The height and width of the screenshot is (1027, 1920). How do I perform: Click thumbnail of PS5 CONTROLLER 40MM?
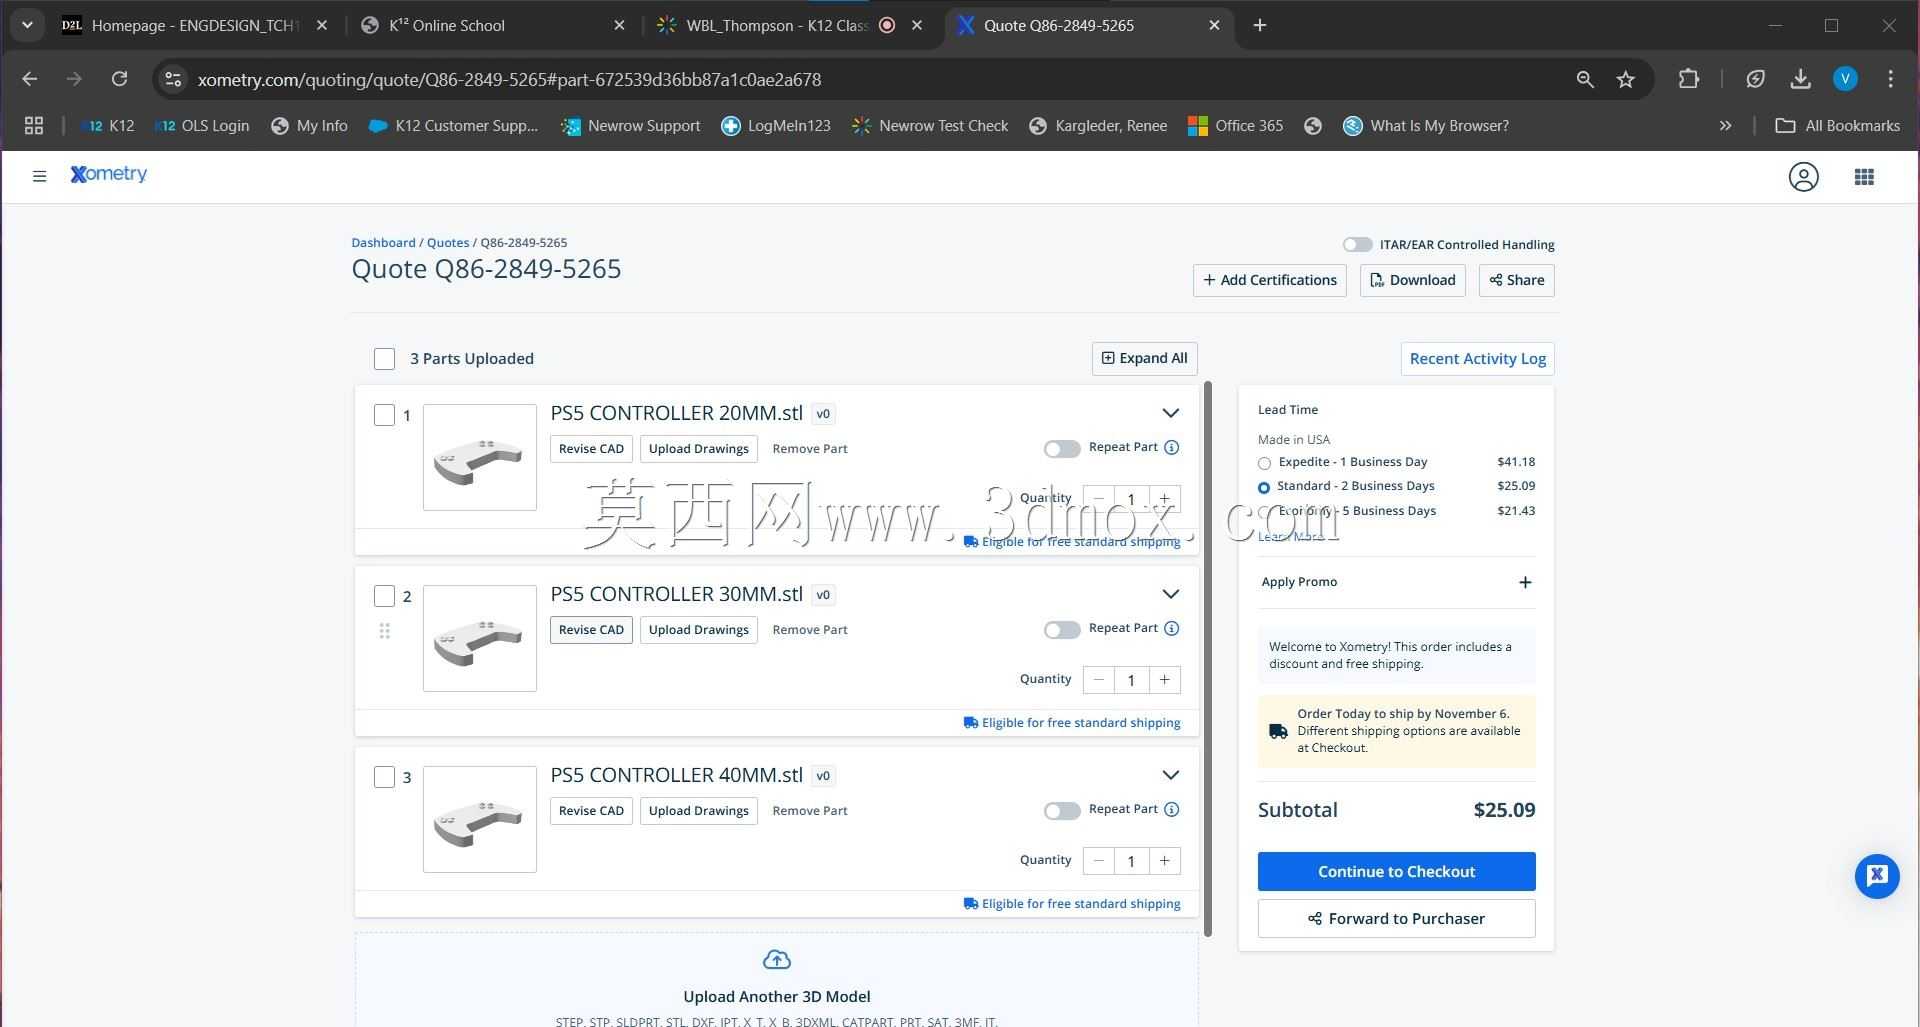point(480,819)
